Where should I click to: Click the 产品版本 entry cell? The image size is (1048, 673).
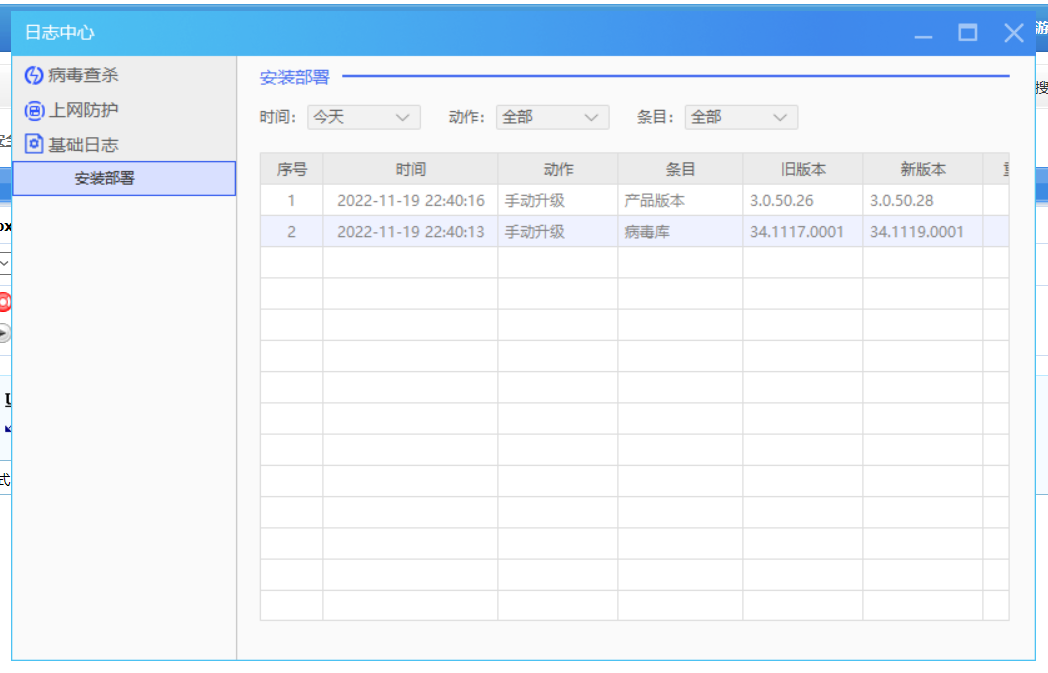(x=680, y=200)
